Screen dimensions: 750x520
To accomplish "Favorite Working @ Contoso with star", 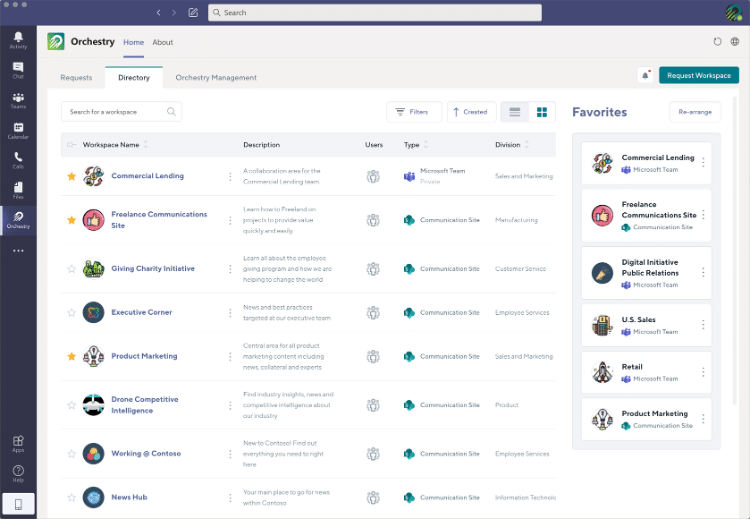I will coord(72,454).
